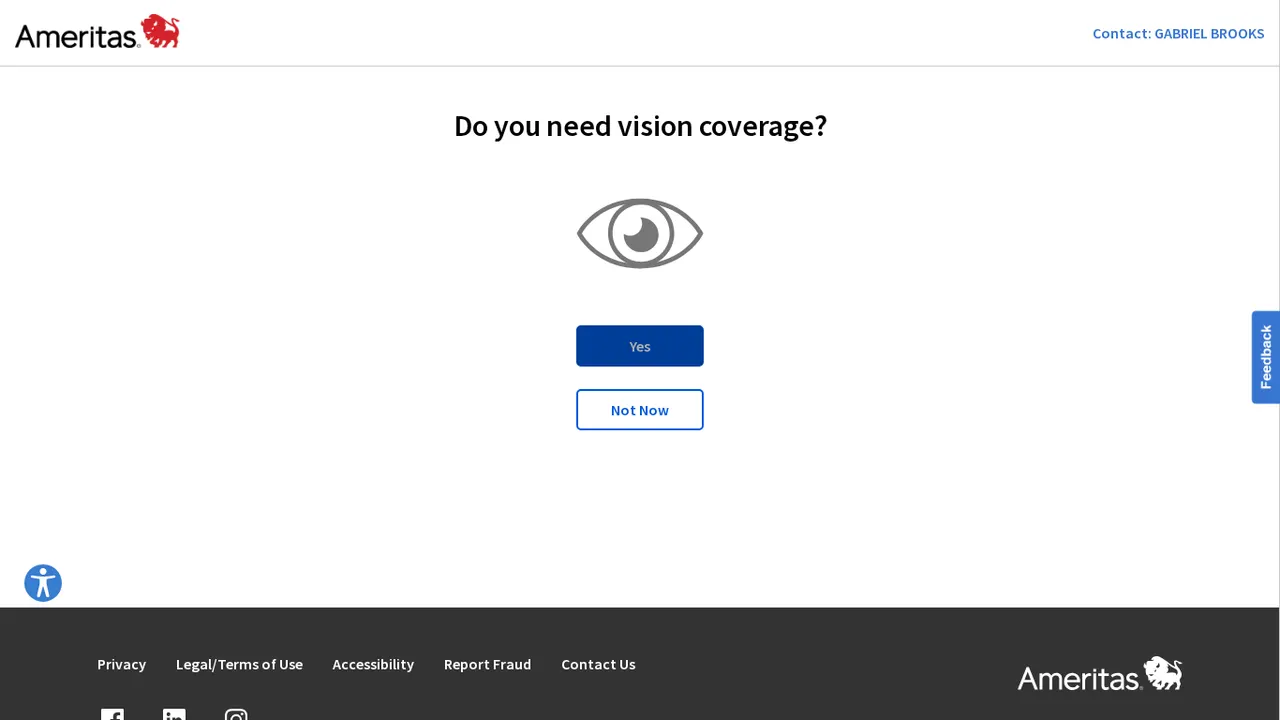Open the Report Fraud link
Image resolution: width=1280 pixels, height=720 pixels.
coord(487,664)
